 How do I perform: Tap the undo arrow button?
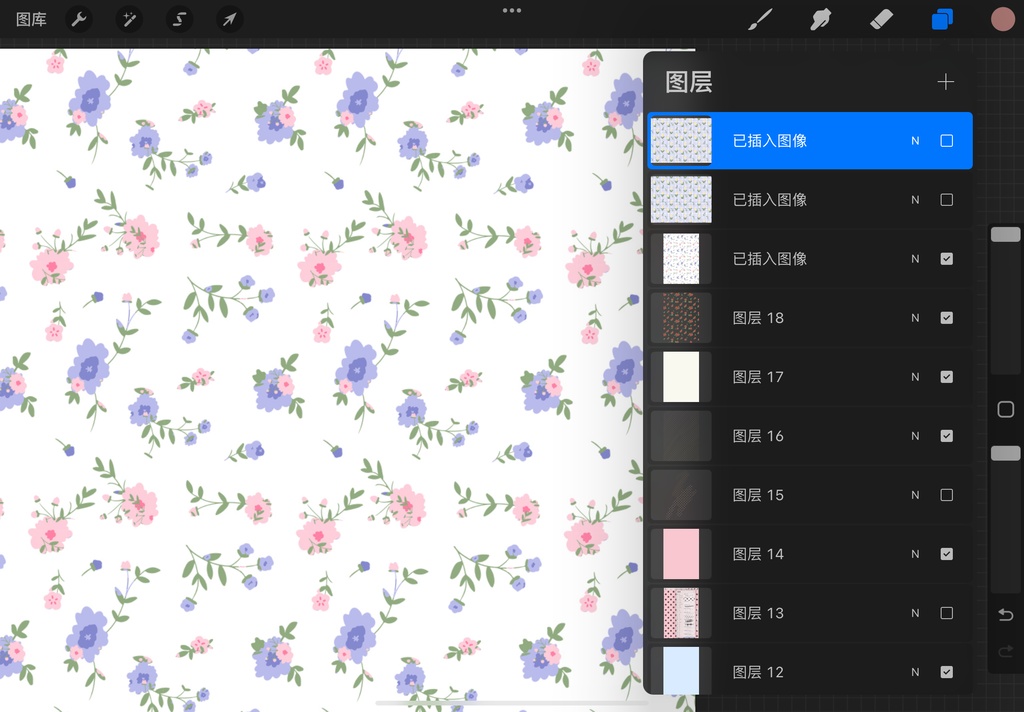1006,614
